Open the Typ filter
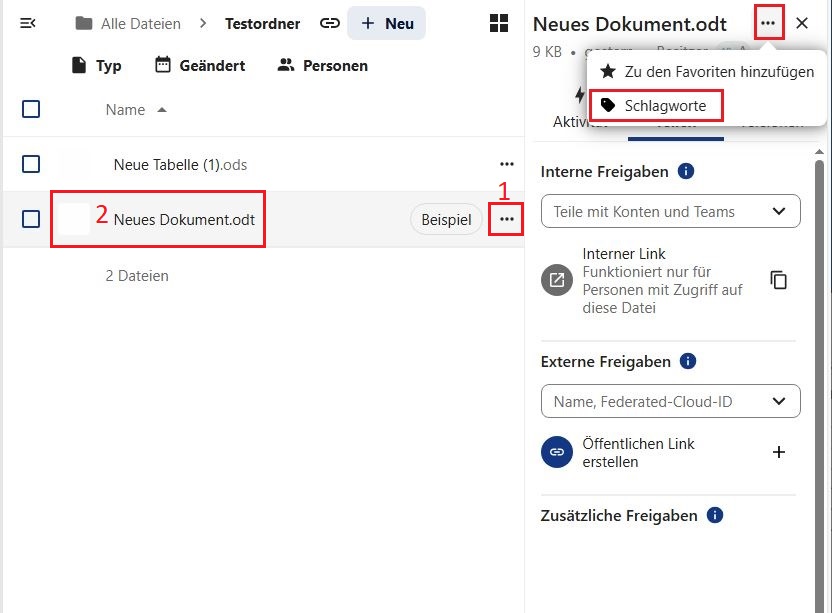This screenshot has width=832, height=613. click(x=96, y=65)
